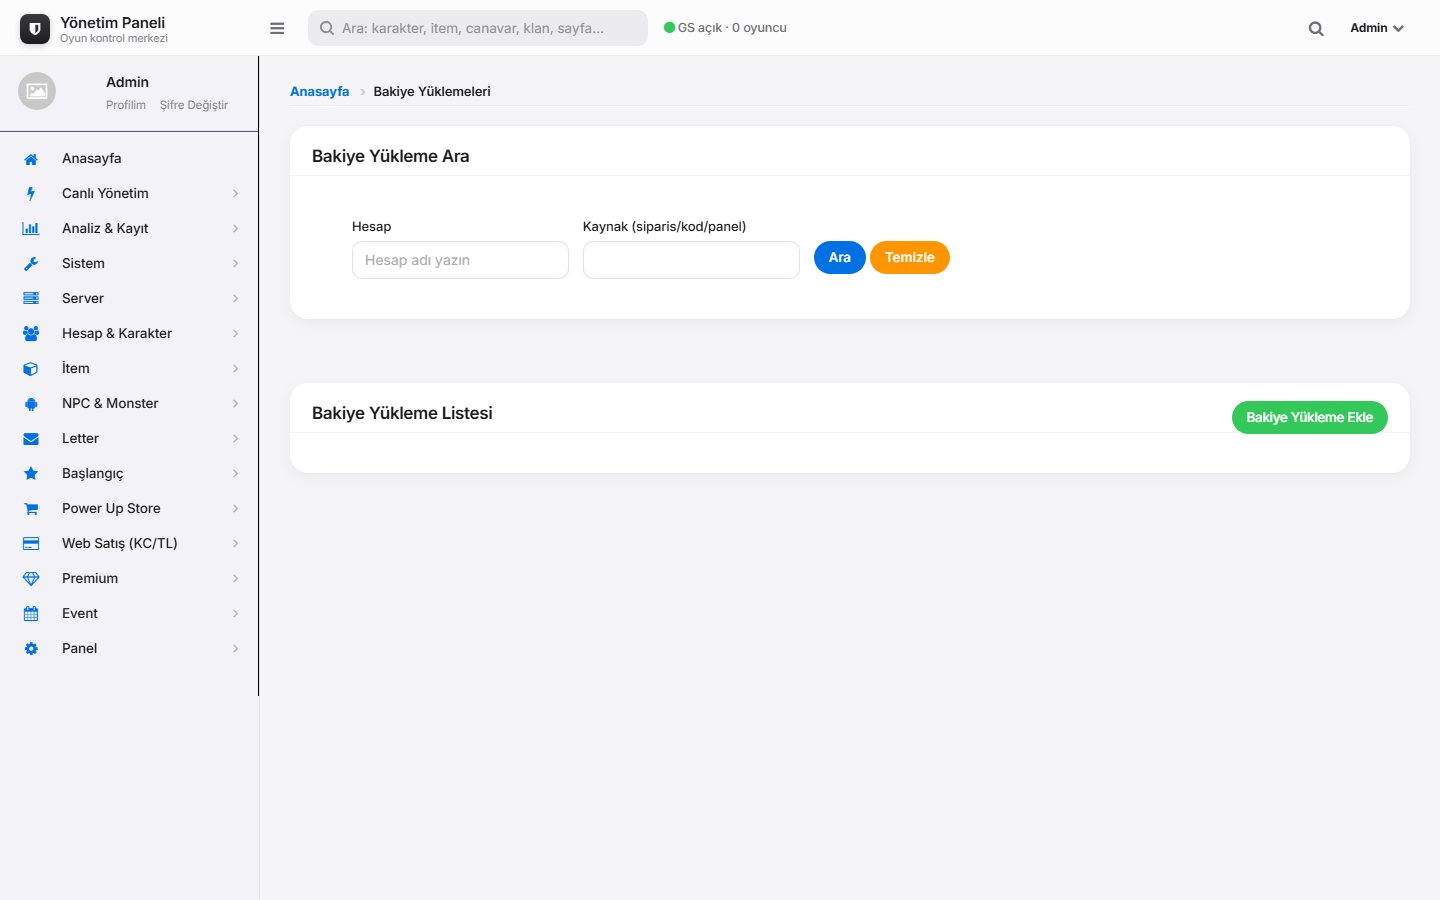Click the Admin avatar image placeholder
The height and width of the screenshot is (900, 1440).
coord(37,91)
